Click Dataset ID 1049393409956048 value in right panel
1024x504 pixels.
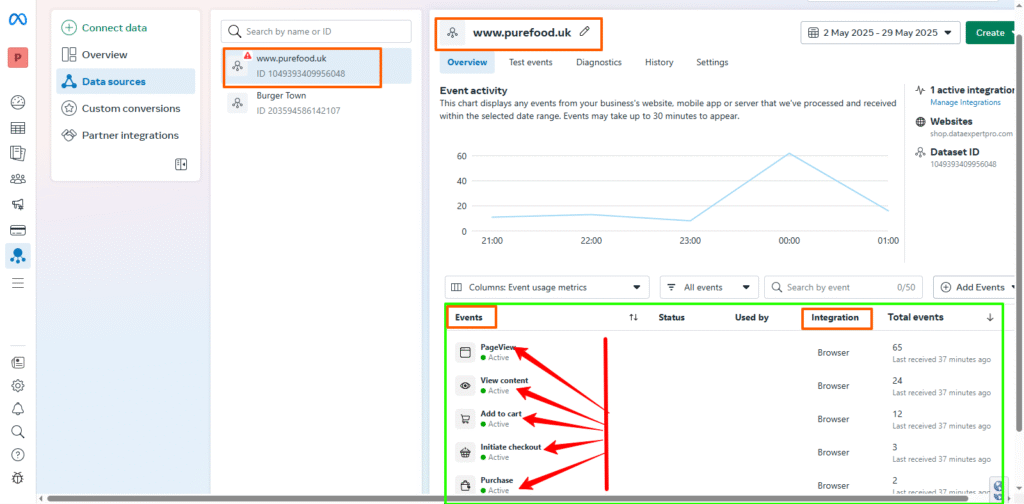(963, 164)
